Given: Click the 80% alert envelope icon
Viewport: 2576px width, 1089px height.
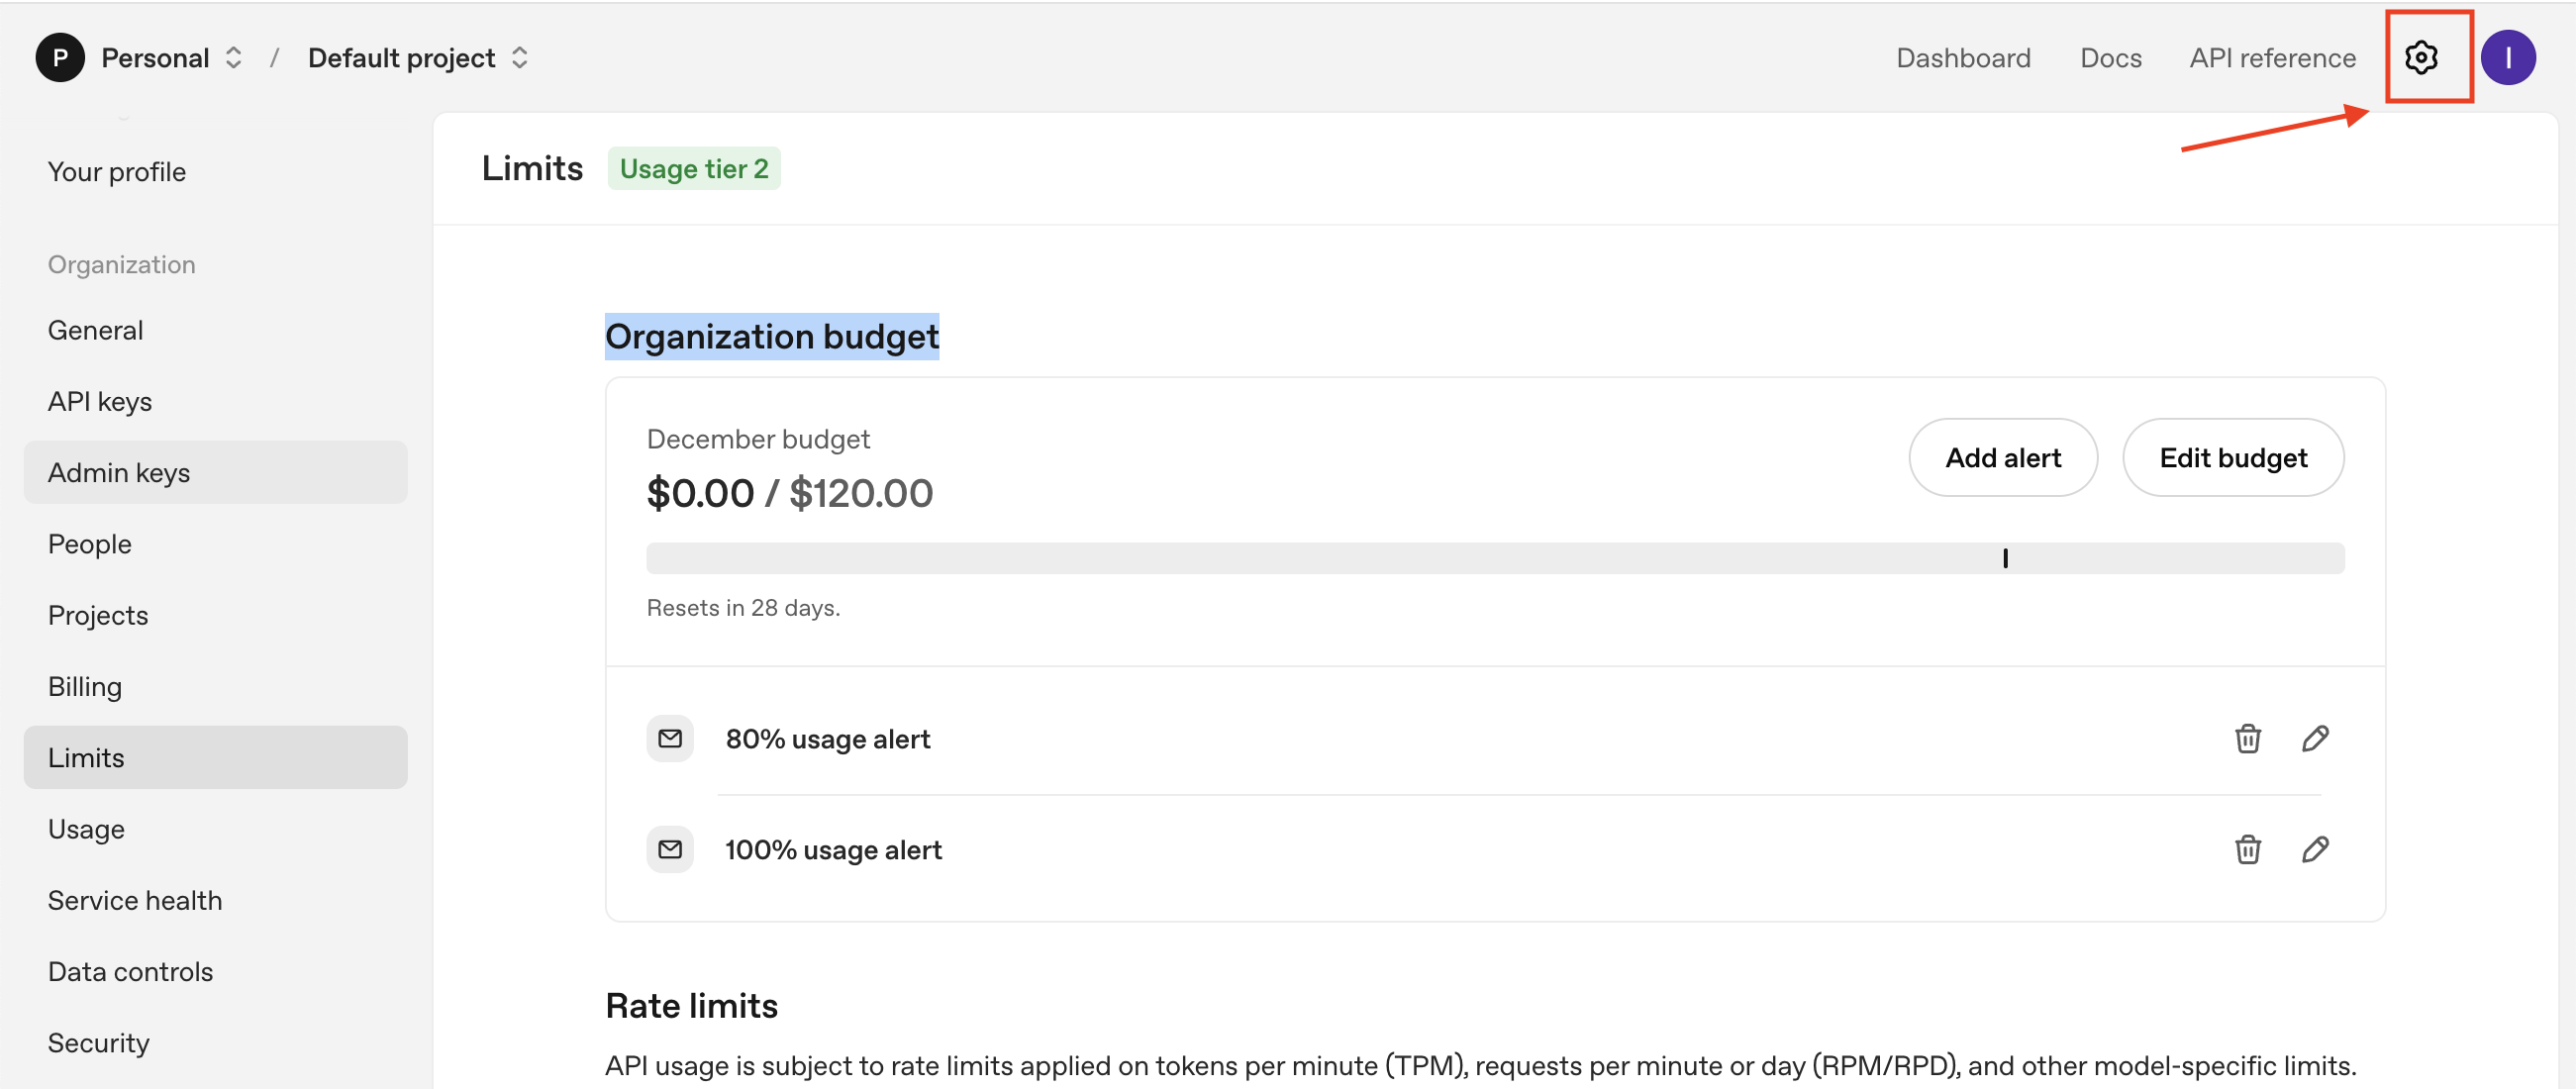Looking at the screenshot, I should coord(670,739).
